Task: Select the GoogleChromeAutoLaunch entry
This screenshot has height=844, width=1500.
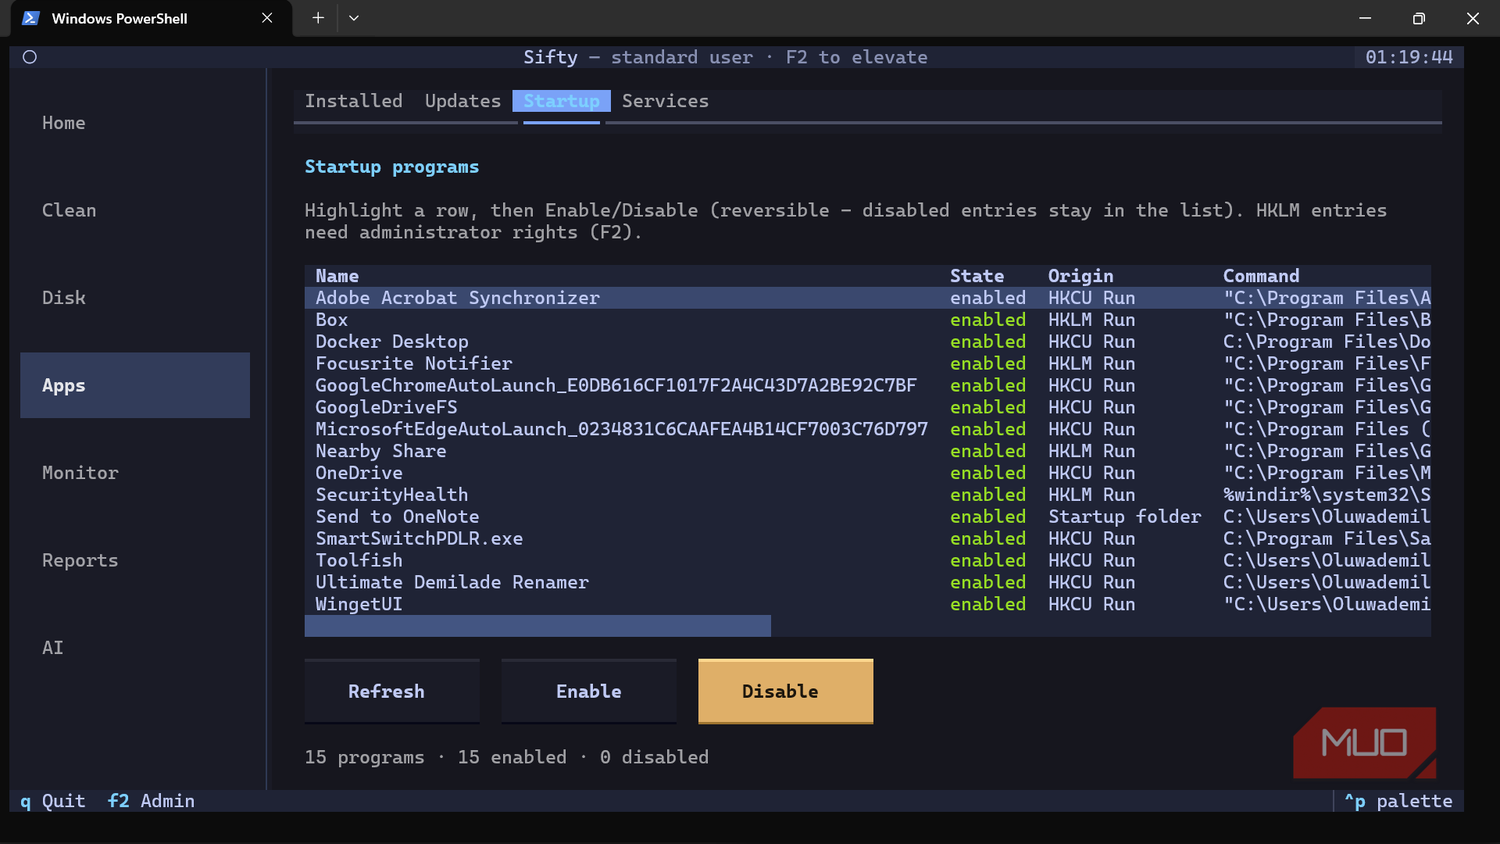Action: (x=868, y=385)
